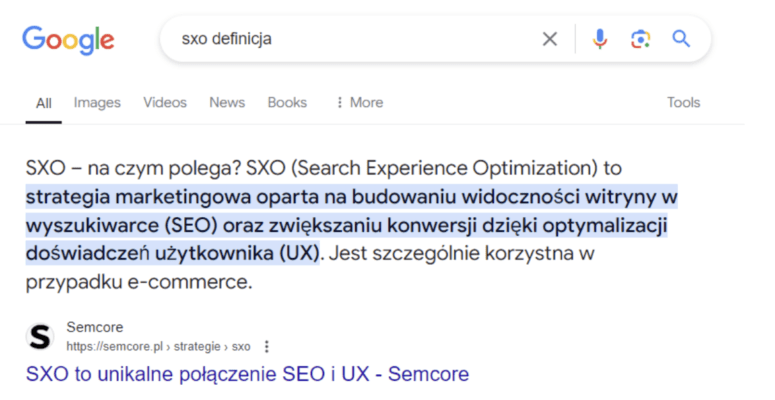This screenshot has width=775, height=400.
Task: Clear the search query text
Action: coord(550,39)
